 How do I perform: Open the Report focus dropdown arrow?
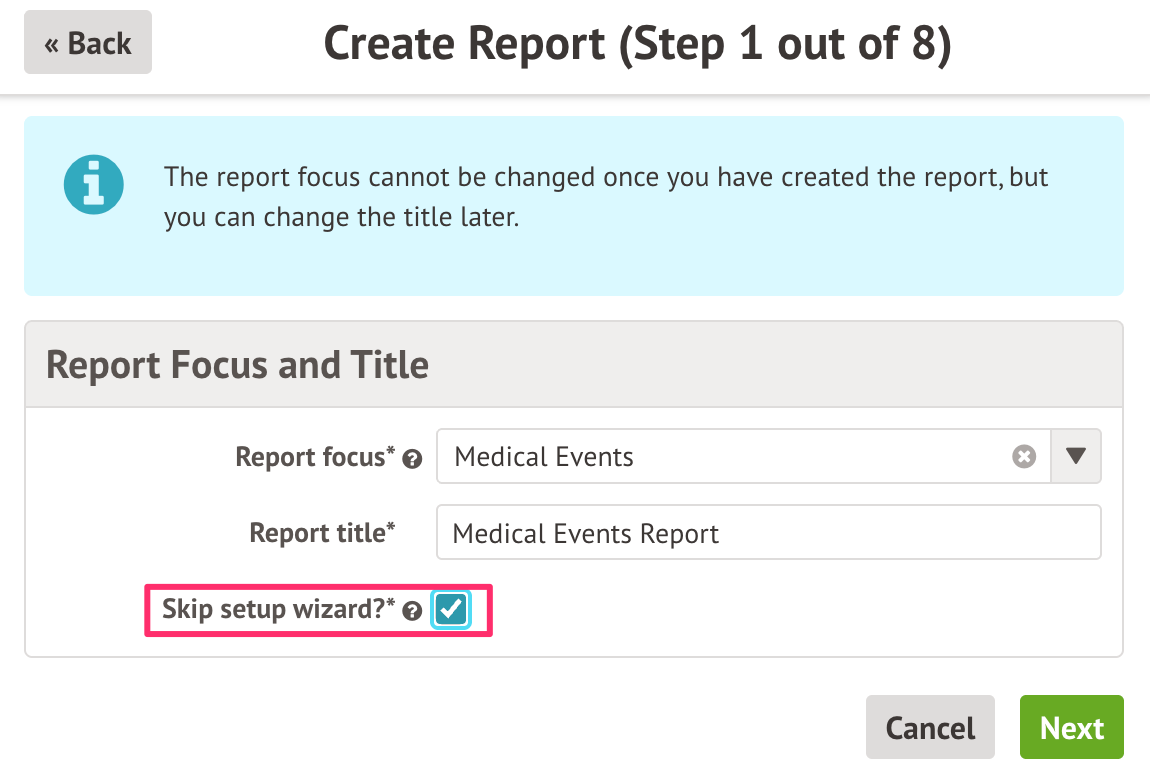point(1076,457)
